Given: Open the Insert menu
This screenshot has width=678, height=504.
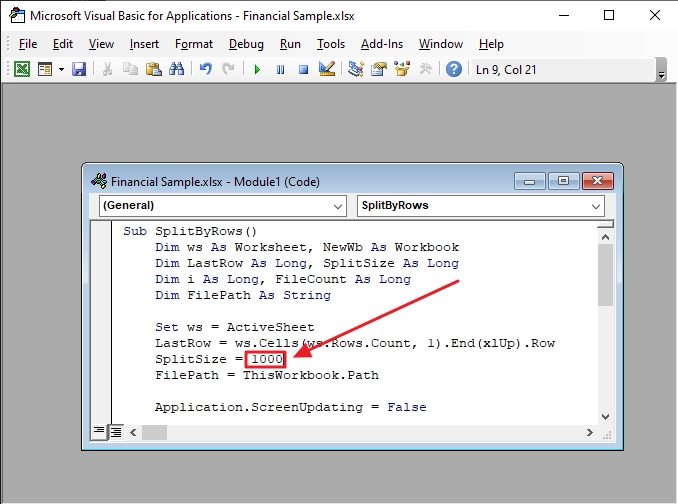Looking at the screenshot, I should click(144, 44).
